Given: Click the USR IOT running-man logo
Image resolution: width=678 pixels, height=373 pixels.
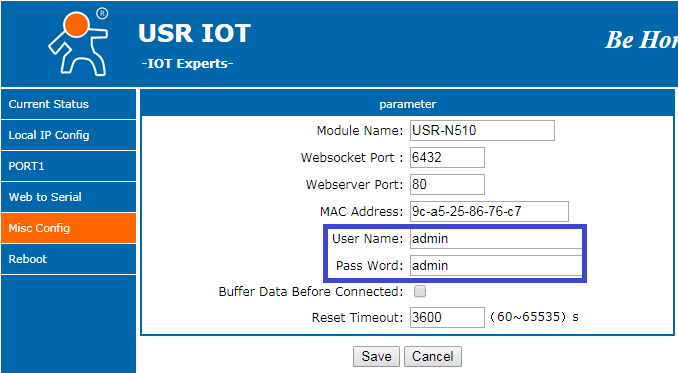Looking at the screenshot, I should point(79,43).
